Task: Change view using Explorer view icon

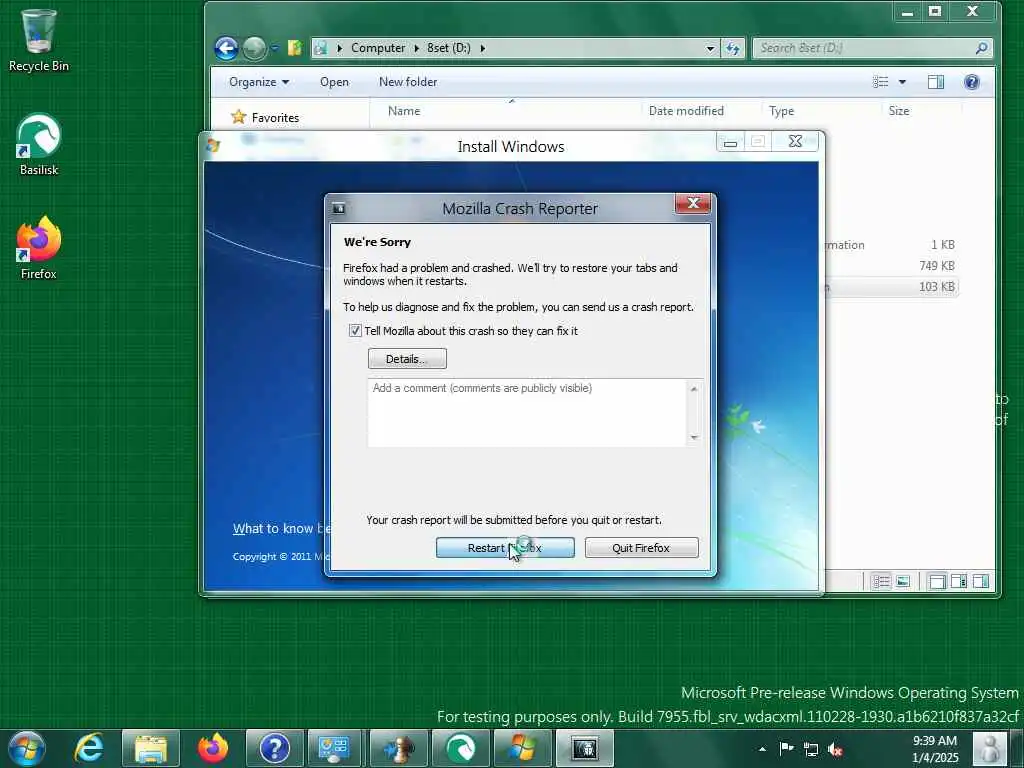Action: (880, 82)
